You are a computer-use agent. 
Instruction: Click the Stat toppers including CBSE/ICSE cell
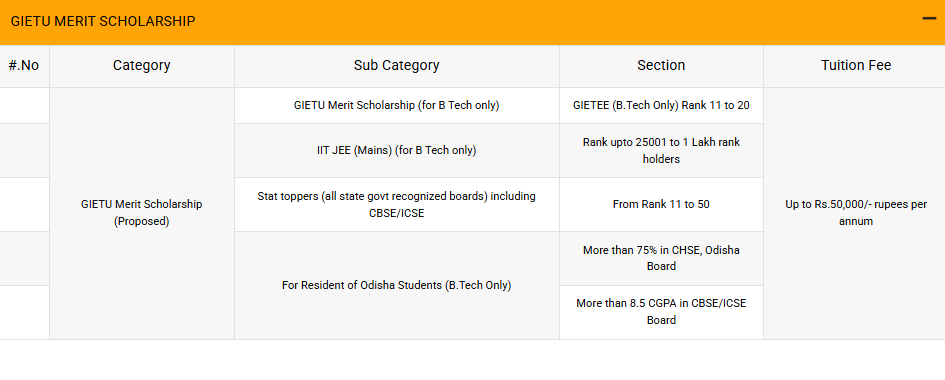[397, 205]
